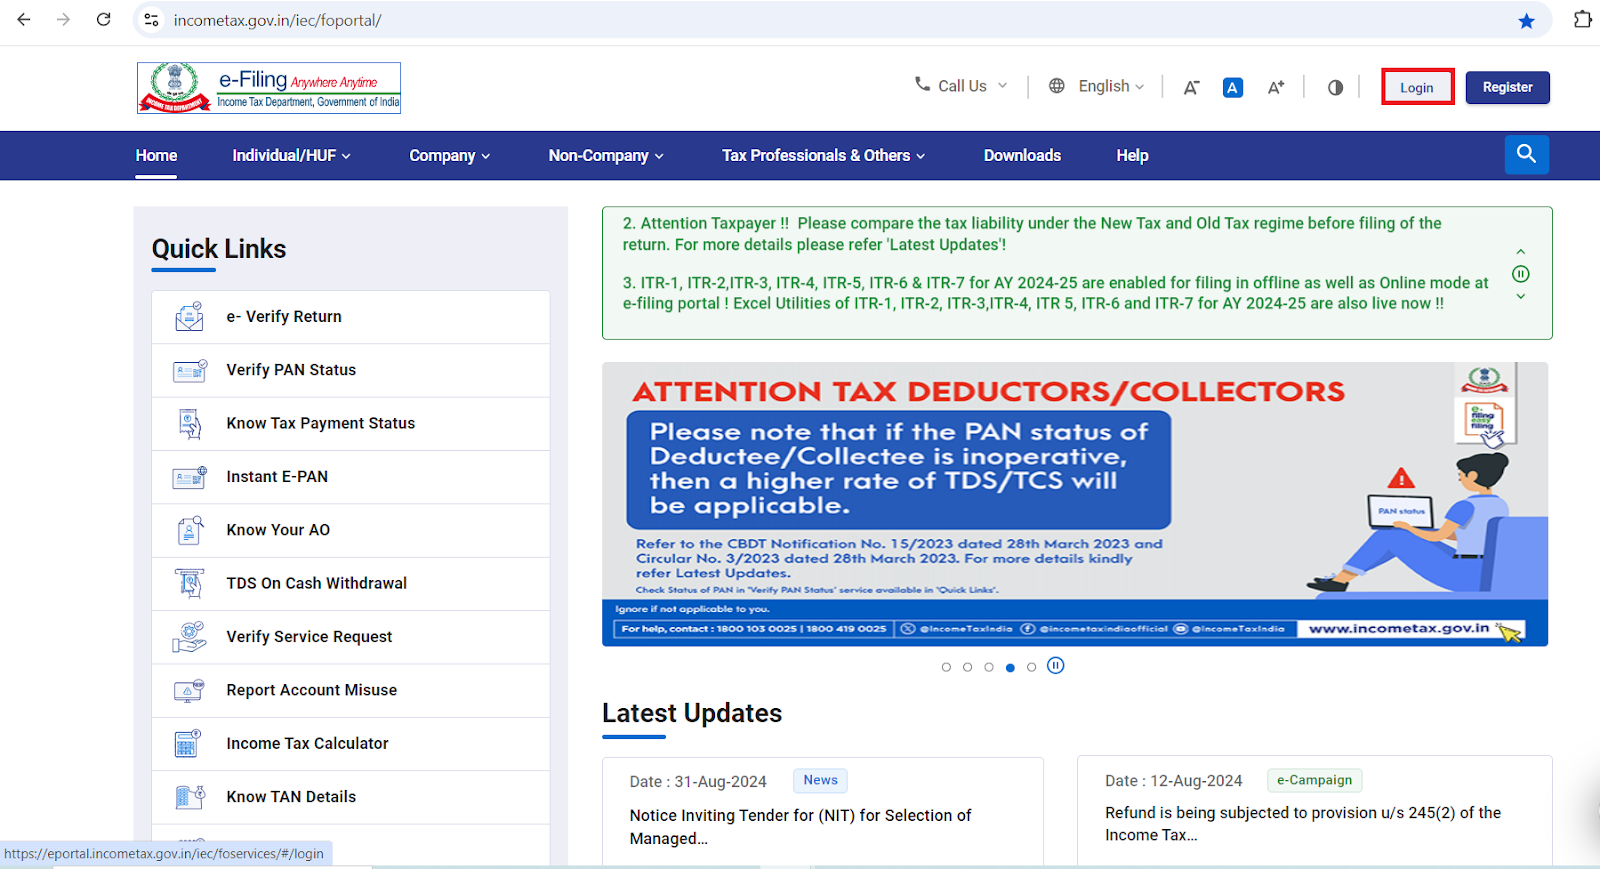
Task: Open the Verify Service Request link
Action: point(309,637)
